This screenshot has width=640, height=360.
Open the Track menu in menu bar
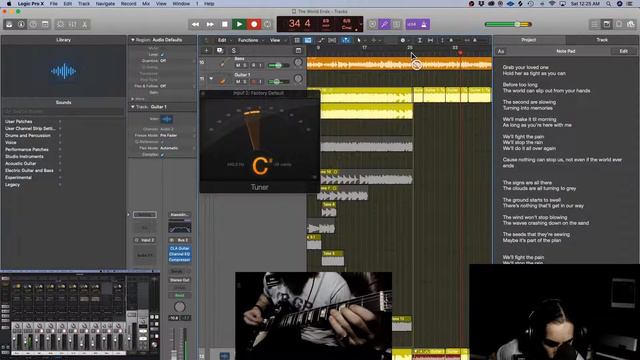84,4
